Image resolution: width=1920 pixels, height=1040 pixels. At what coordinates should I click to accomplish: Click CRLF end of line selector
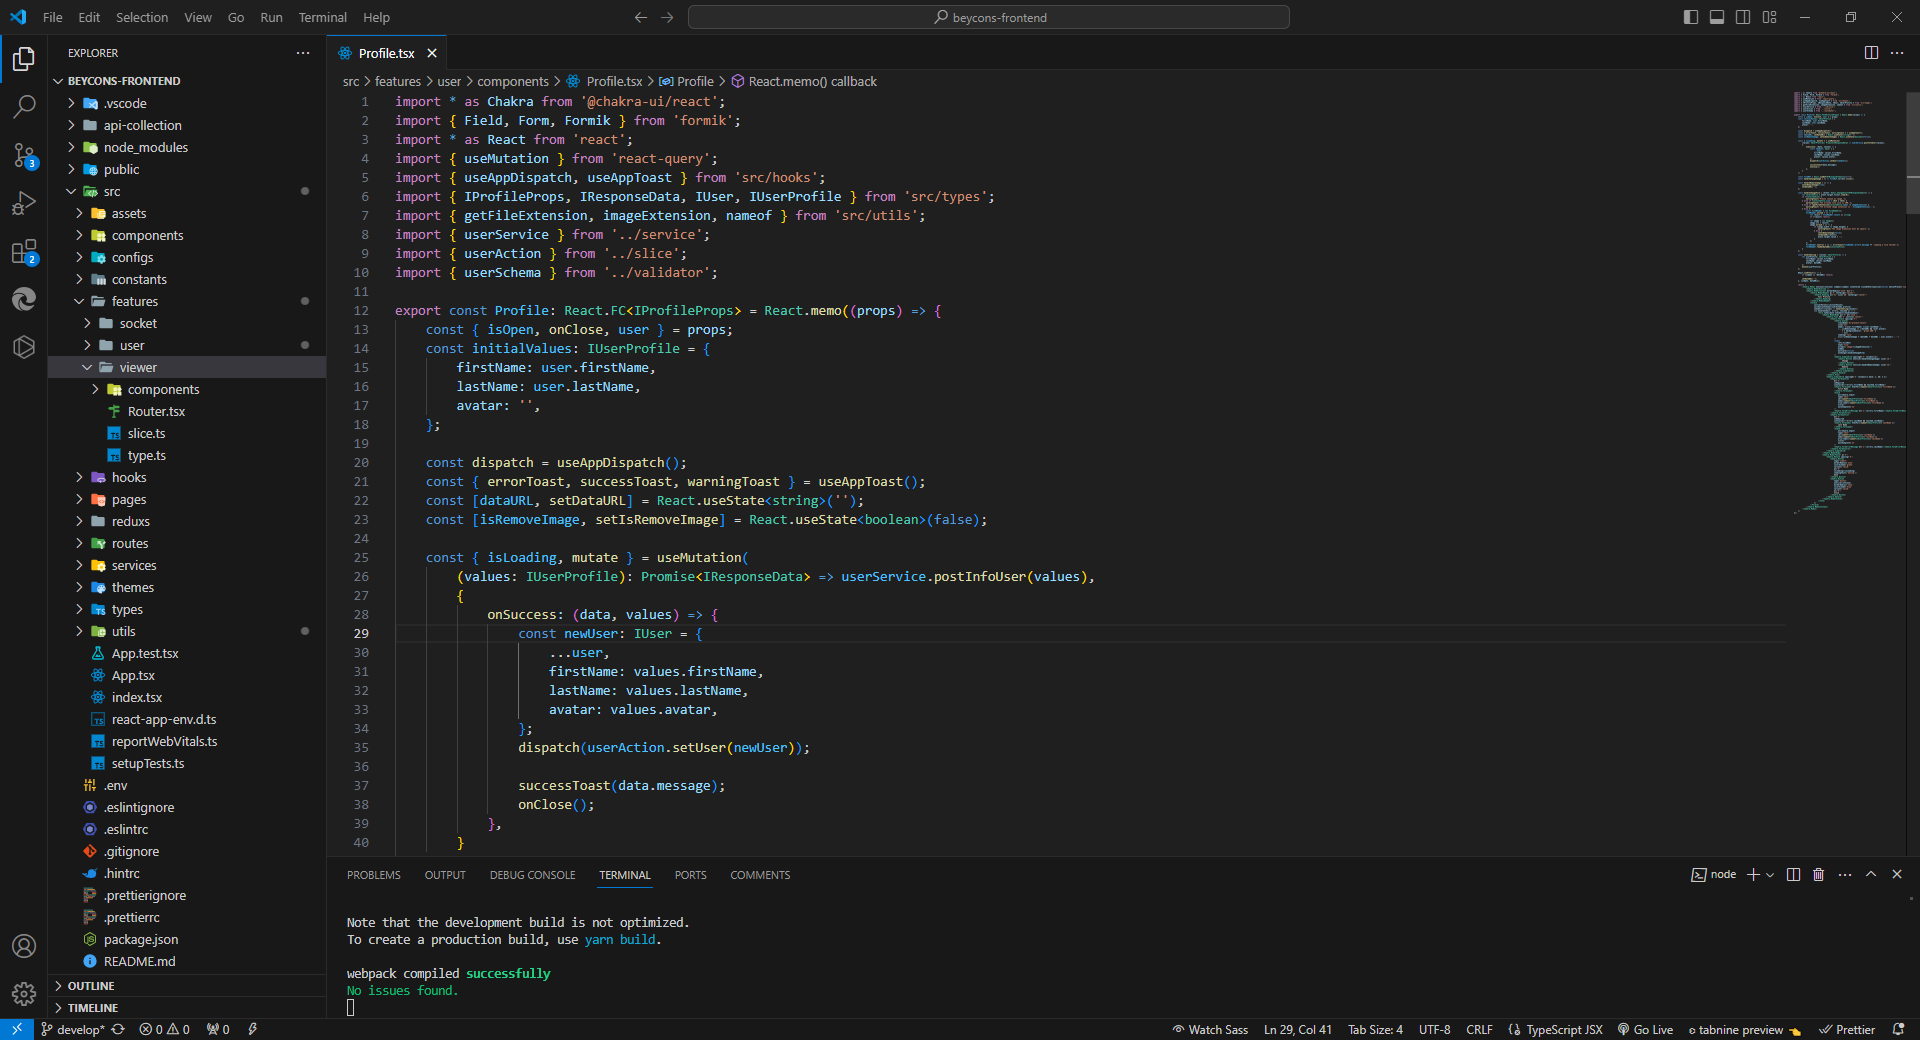[1479, 1029]
